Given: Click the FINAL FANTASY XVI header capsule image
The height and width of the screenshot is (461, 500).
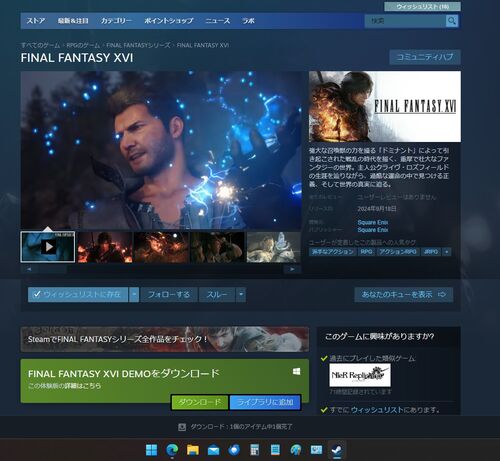Looking at the screenshot, I should (385, 106).
